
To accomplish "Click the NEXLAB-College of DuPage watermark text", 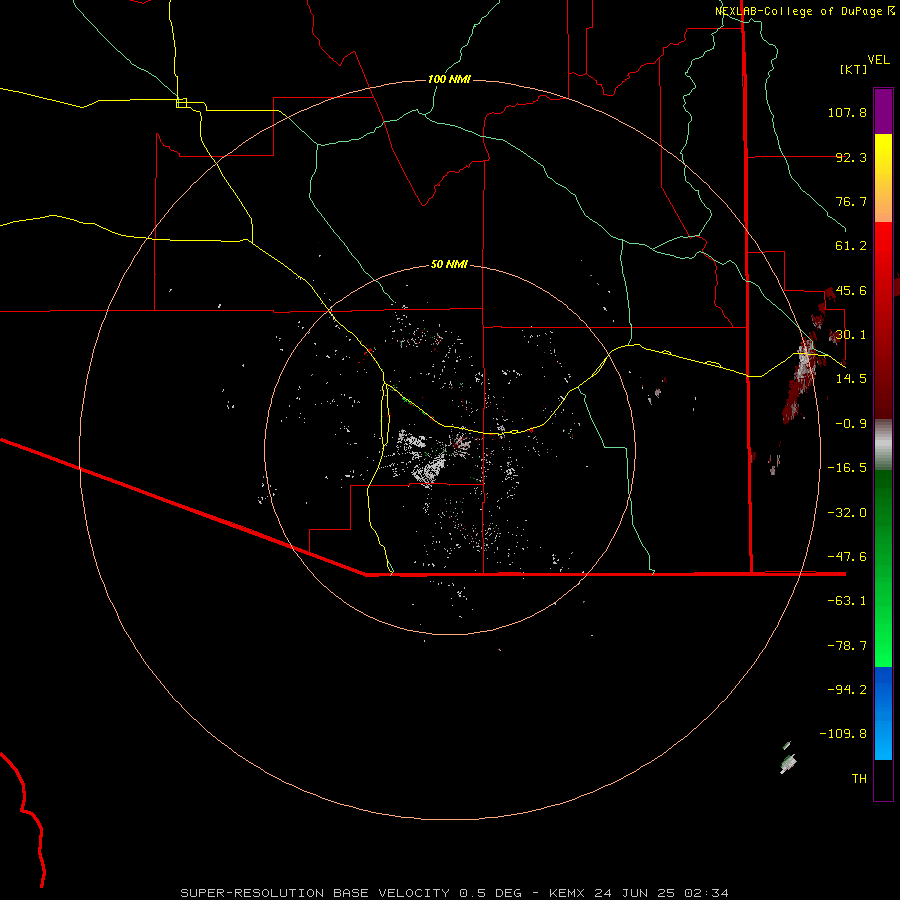I will point(805,11).
